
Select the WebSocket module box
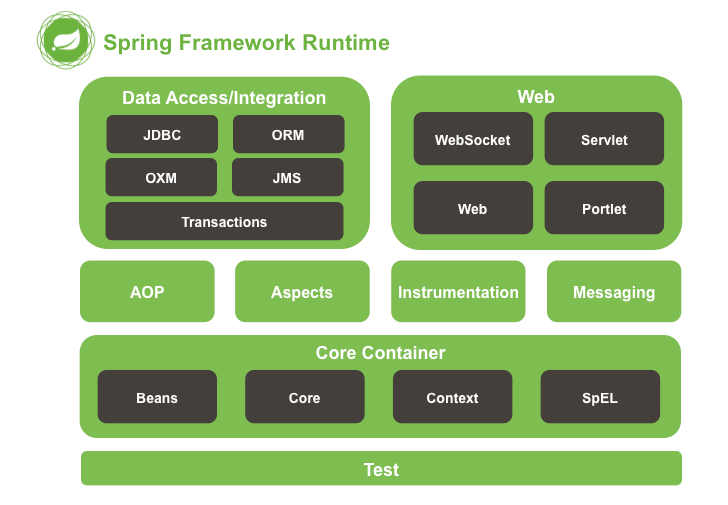(473, 139)
